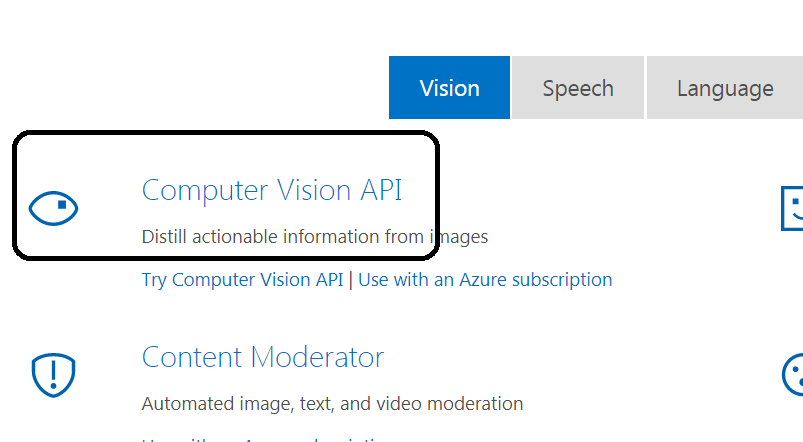Click the word 'Try' in the Computer Vision link
The image size is (803, 442).
pos(154,279)
